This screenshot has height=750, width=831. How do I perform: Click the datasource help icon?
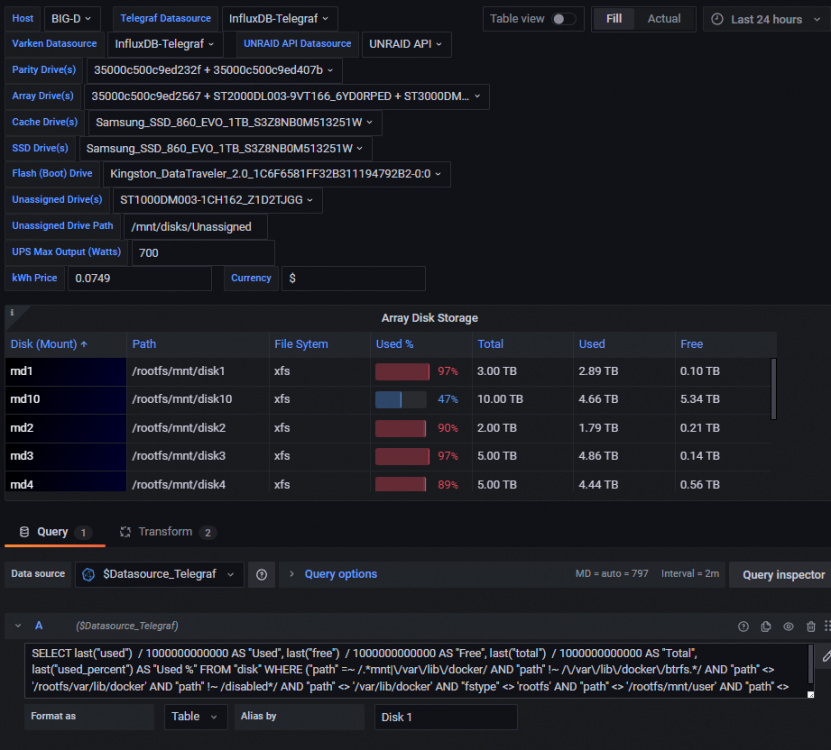point(261,575)
